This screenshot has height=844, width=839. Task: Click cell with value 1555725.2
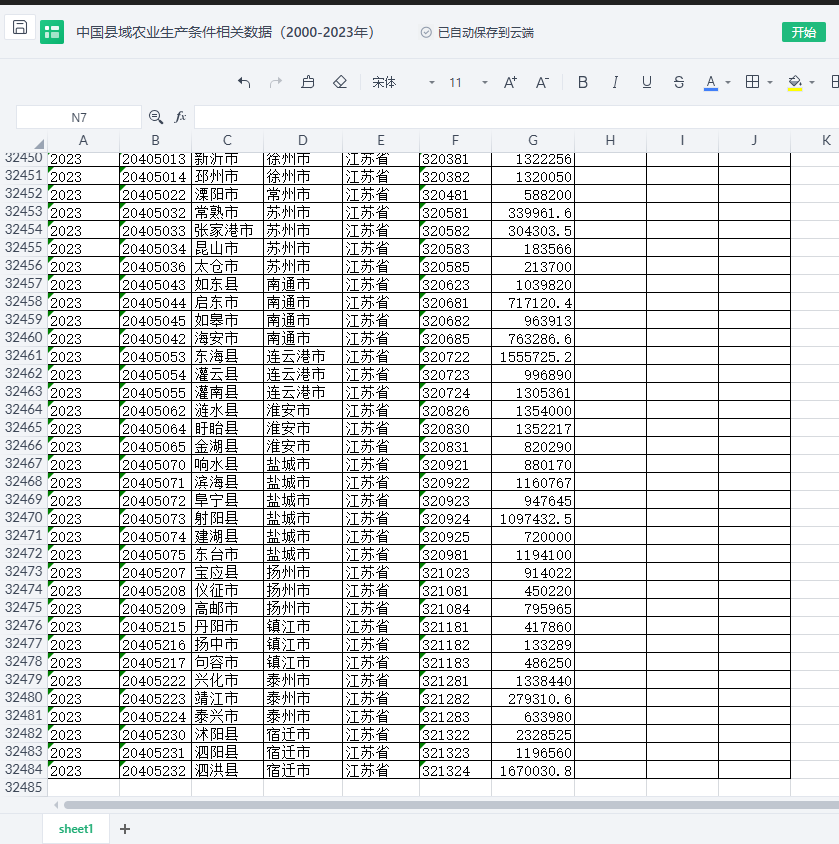pyautogui.click(x=533, y=356)
